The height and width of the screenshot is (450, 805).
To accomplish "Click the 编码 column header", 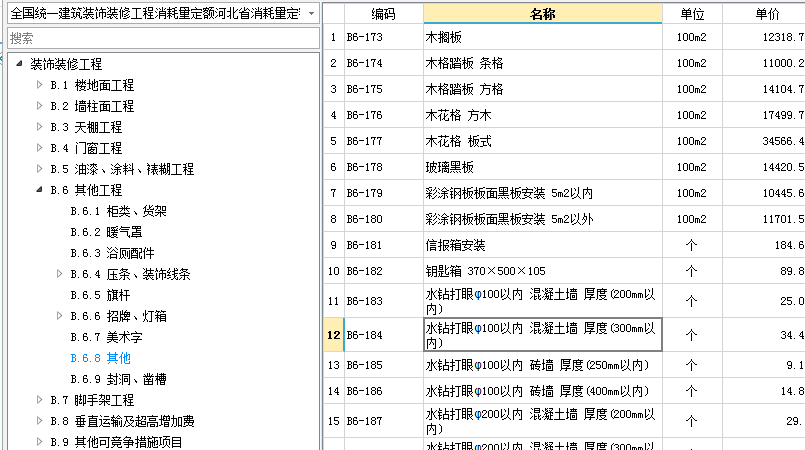I will (384, 14).
